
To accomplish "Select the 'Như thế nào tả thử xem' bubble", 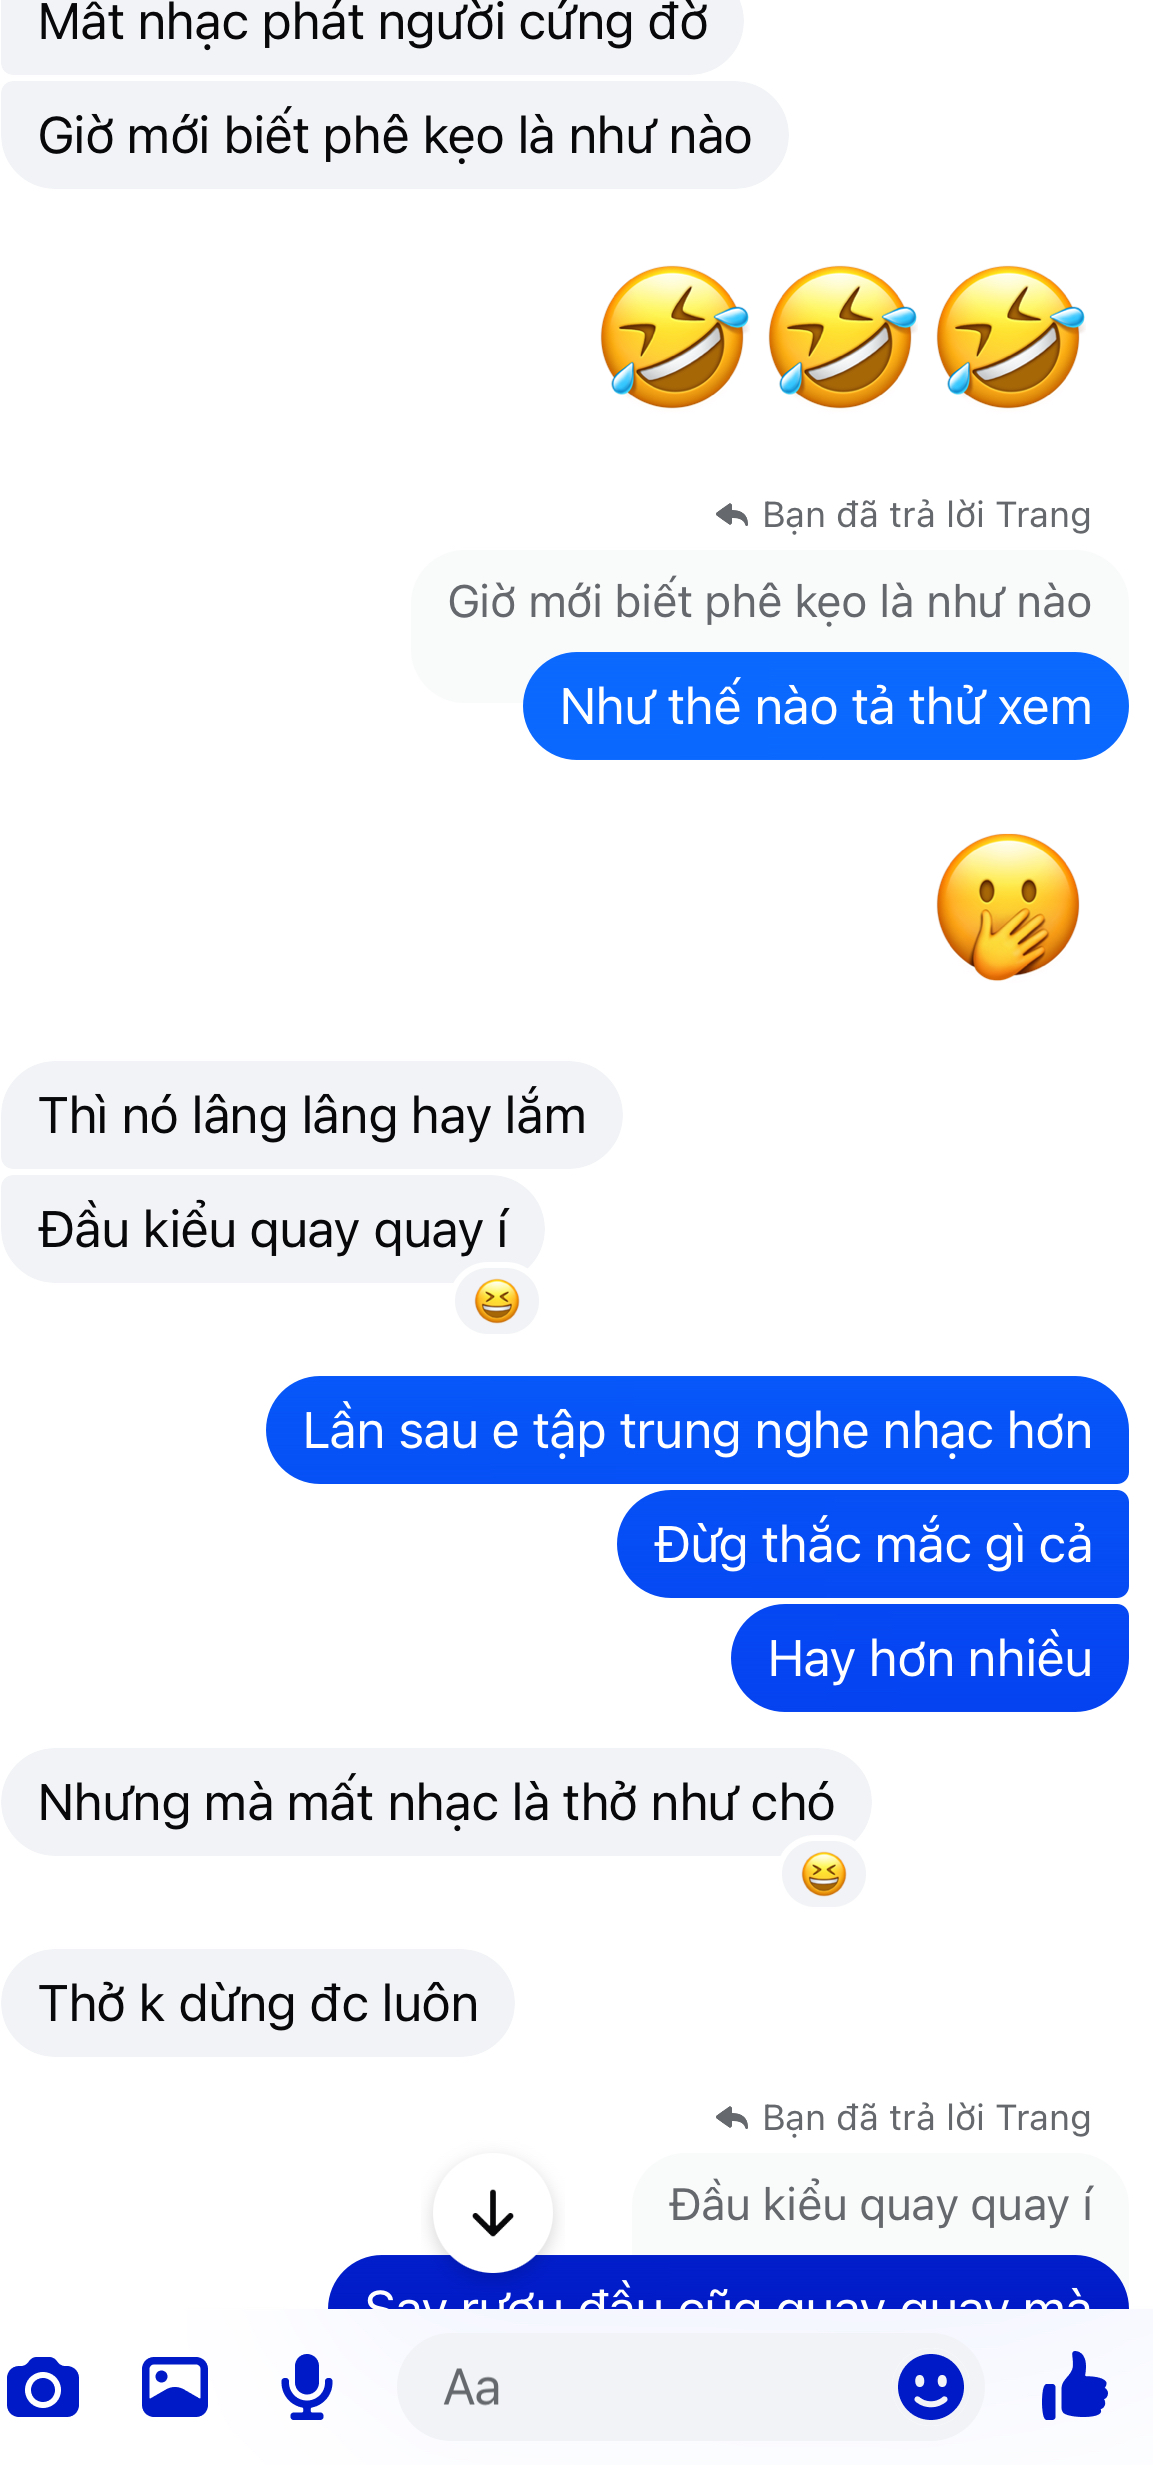I will click(x=826, y=706).
